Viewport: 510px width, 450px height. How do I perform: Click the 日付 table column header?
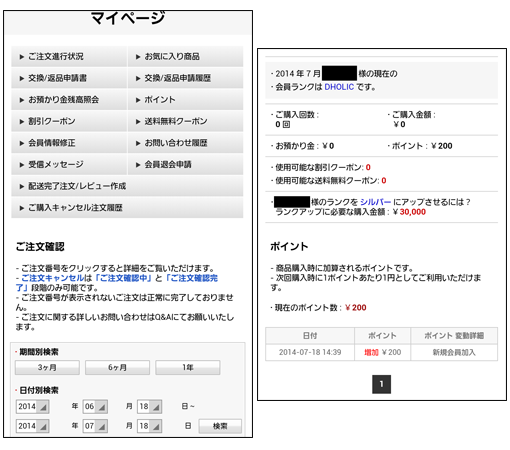click(x=310, y=336)
